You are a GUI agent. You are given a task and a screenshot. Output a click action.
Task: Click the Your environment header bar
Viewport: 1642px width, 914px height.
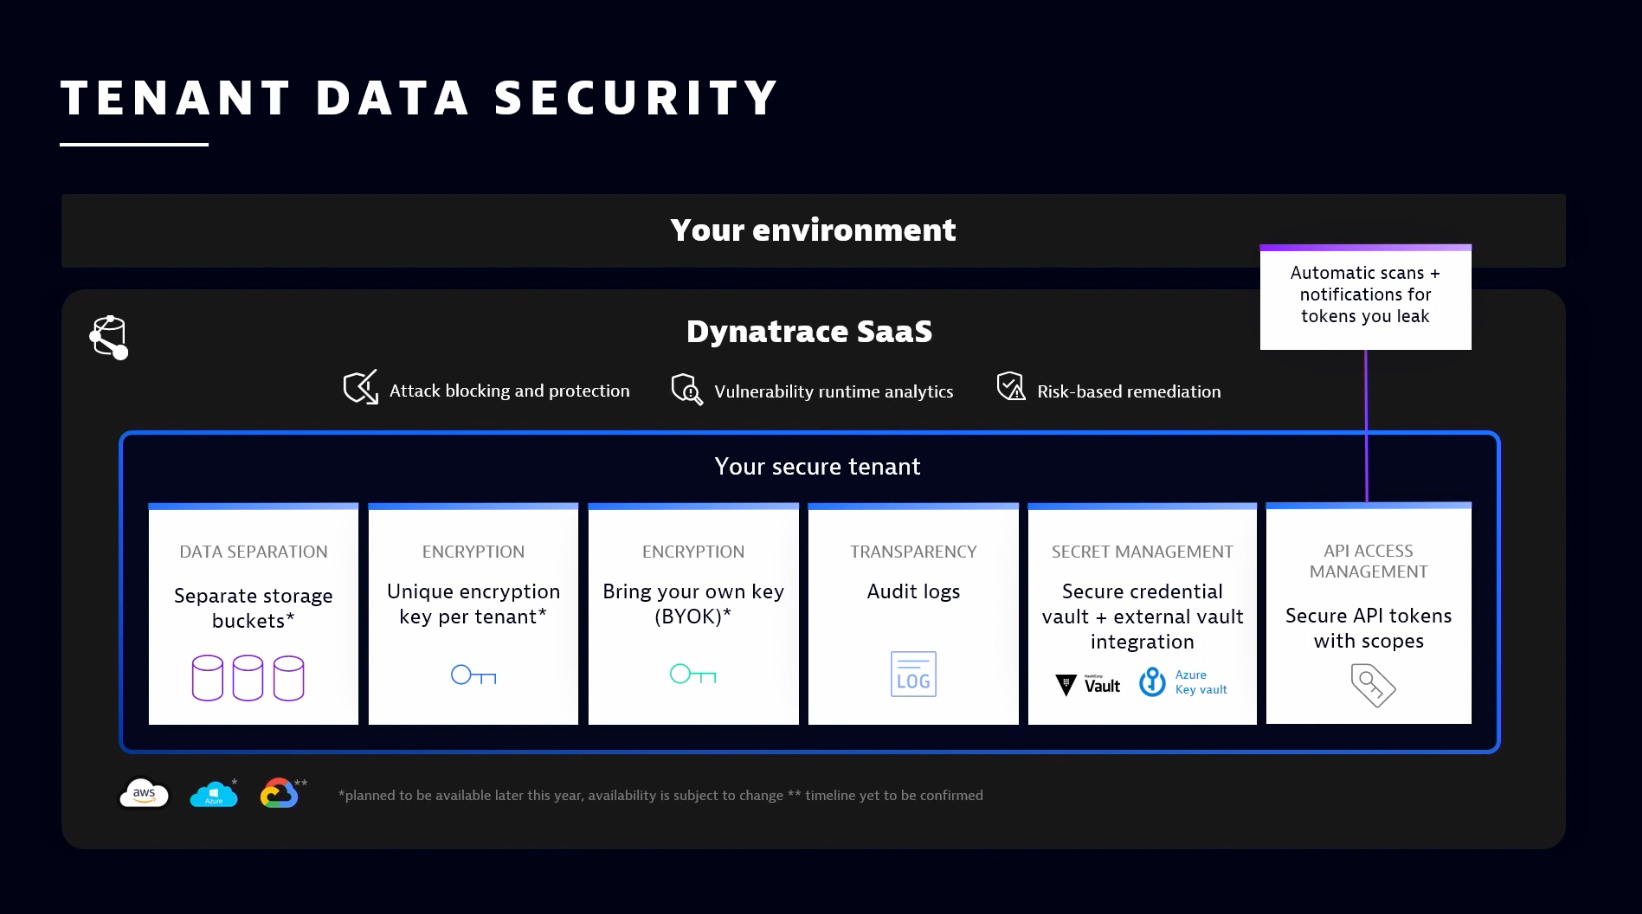[813, 230]
